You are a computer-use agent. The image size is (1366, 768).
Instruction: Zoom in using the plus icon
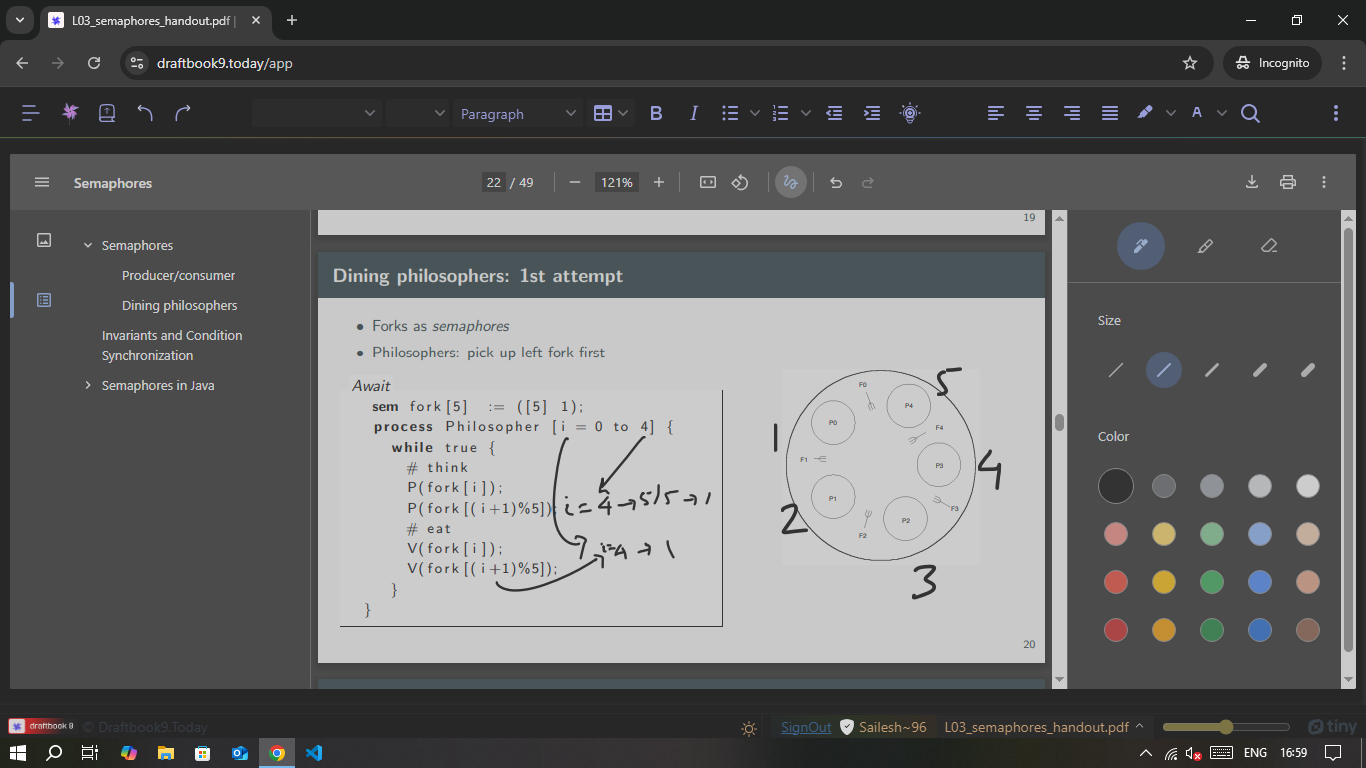click(x=658, y=182)
